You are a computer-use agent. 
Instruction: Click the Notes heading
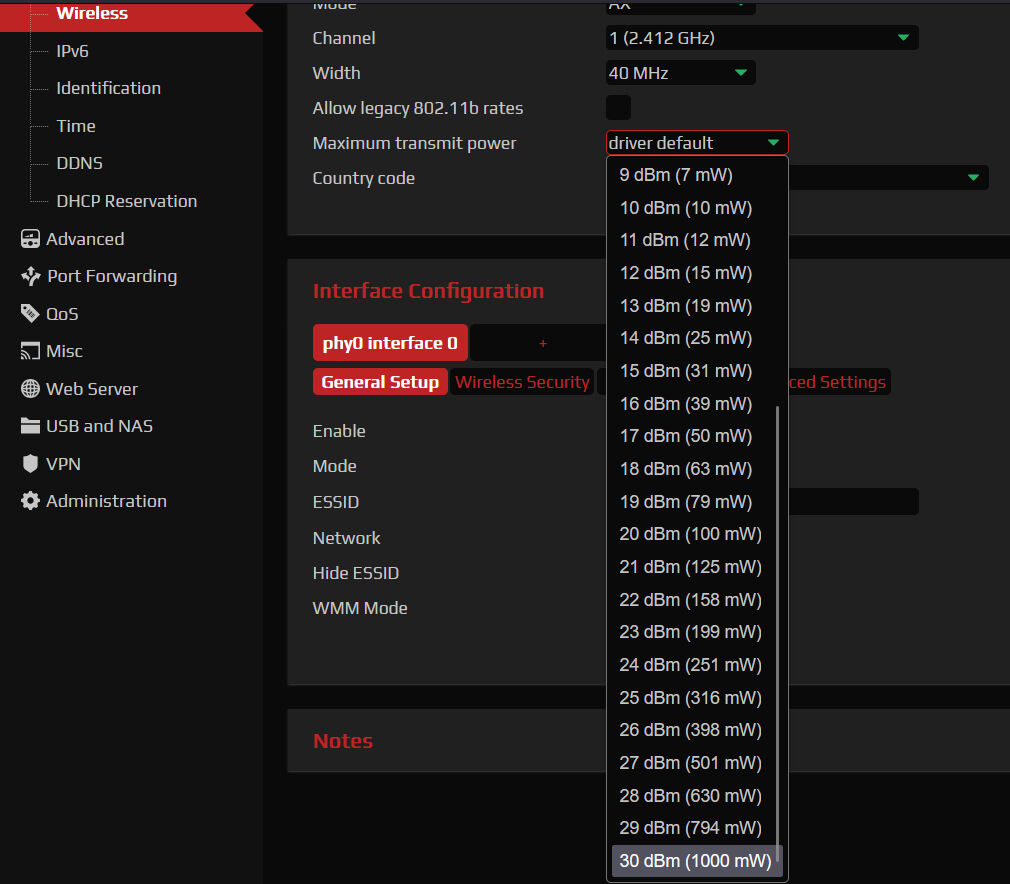coord(343,740)
